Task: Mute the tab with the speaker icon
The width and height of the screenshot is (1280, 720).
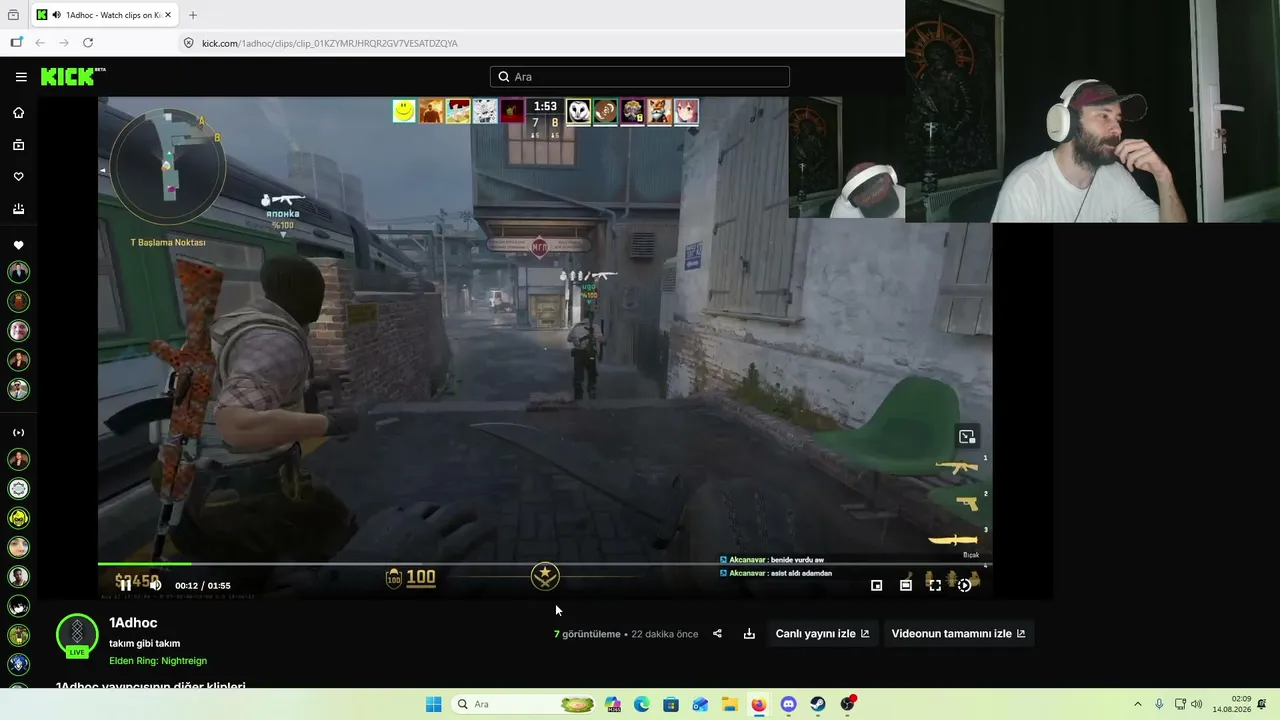Action: click(x=57, y=15)
